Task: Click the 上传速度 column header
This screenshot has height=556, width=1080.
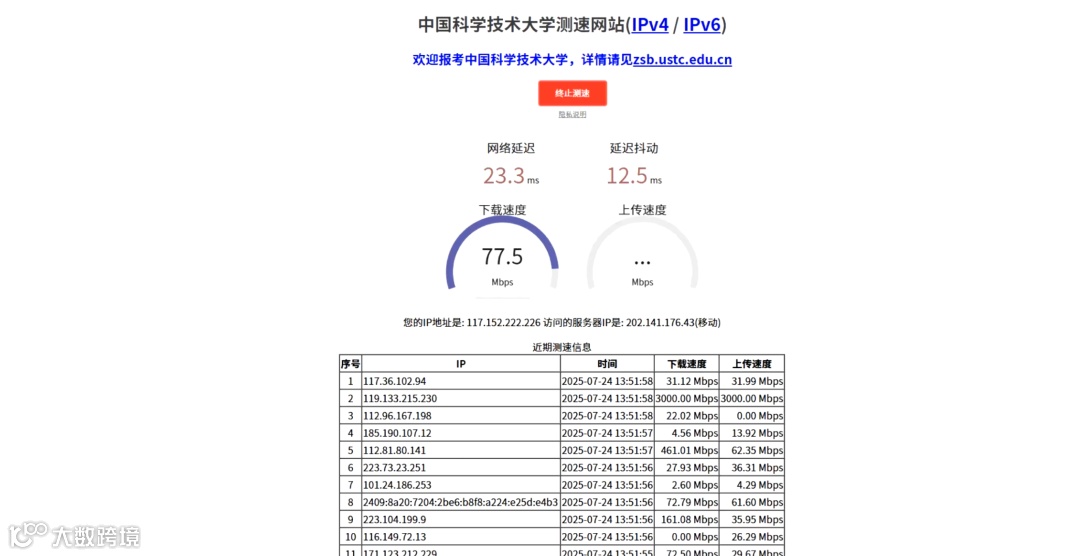Action: pos(751,364)
